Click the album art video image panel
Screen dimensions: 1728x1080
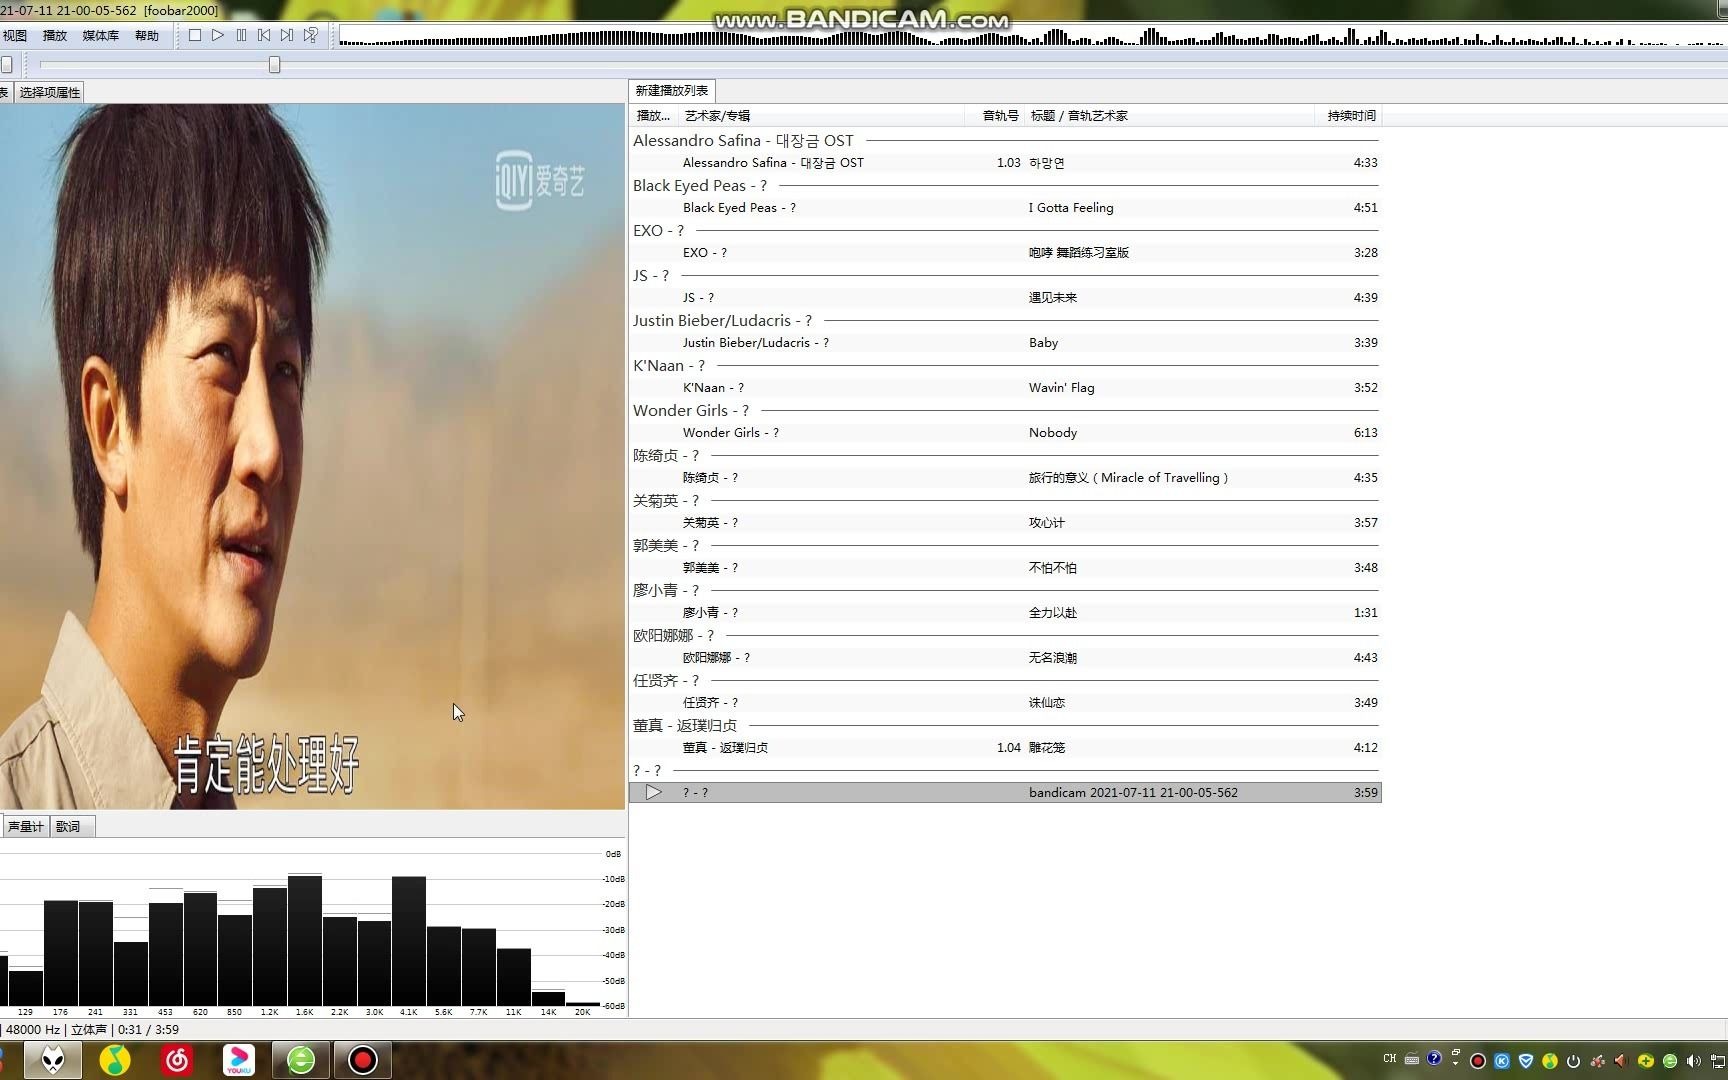pyautogui.click(x=312, y=456)
